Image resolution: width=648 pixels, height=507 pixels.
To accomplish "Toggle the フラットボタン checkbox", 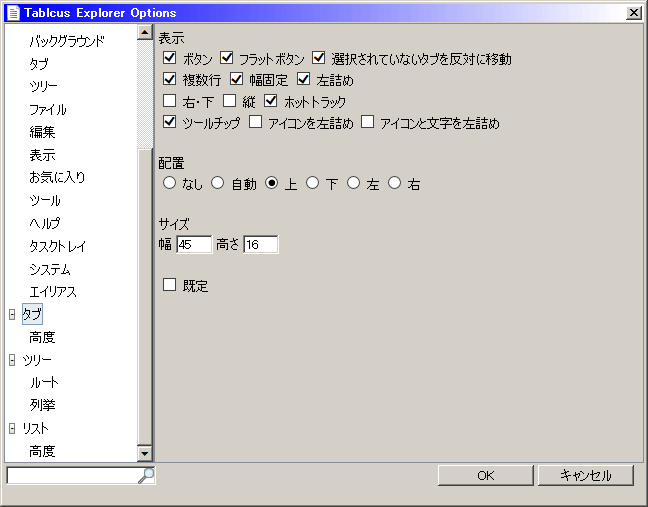I will tap(226, 59).
